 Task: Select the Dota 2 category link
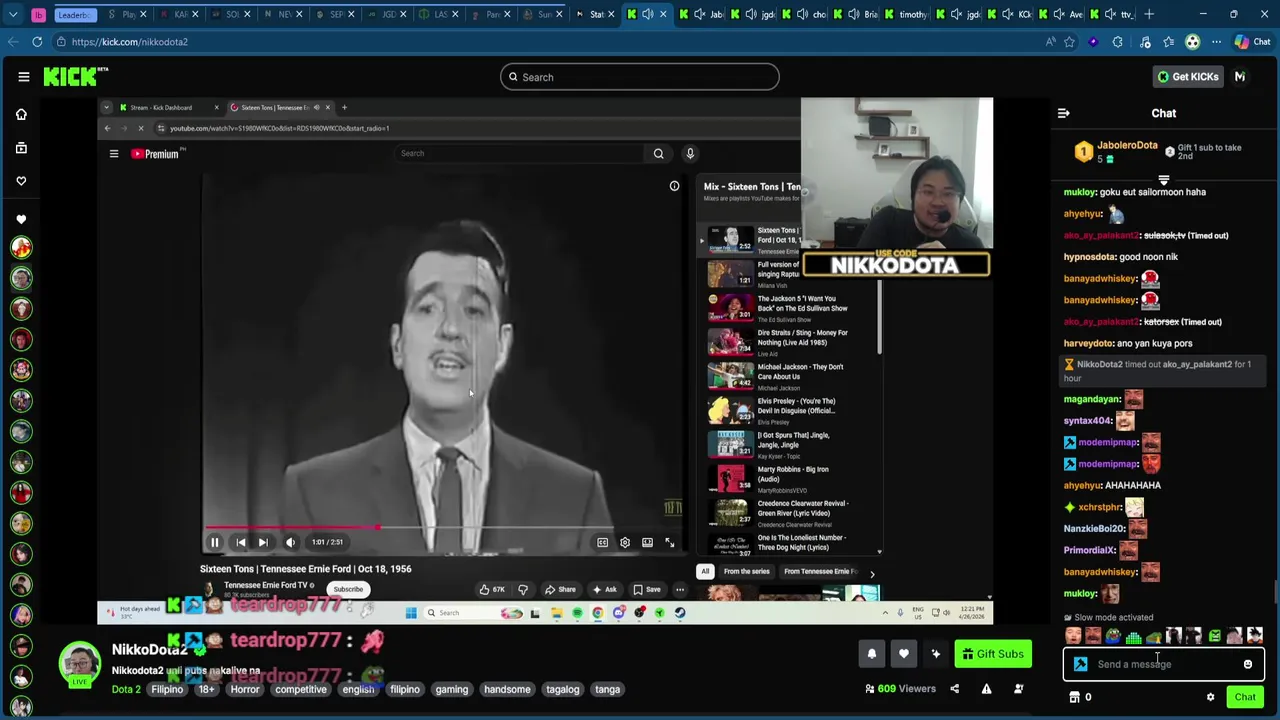coord(126,689)
